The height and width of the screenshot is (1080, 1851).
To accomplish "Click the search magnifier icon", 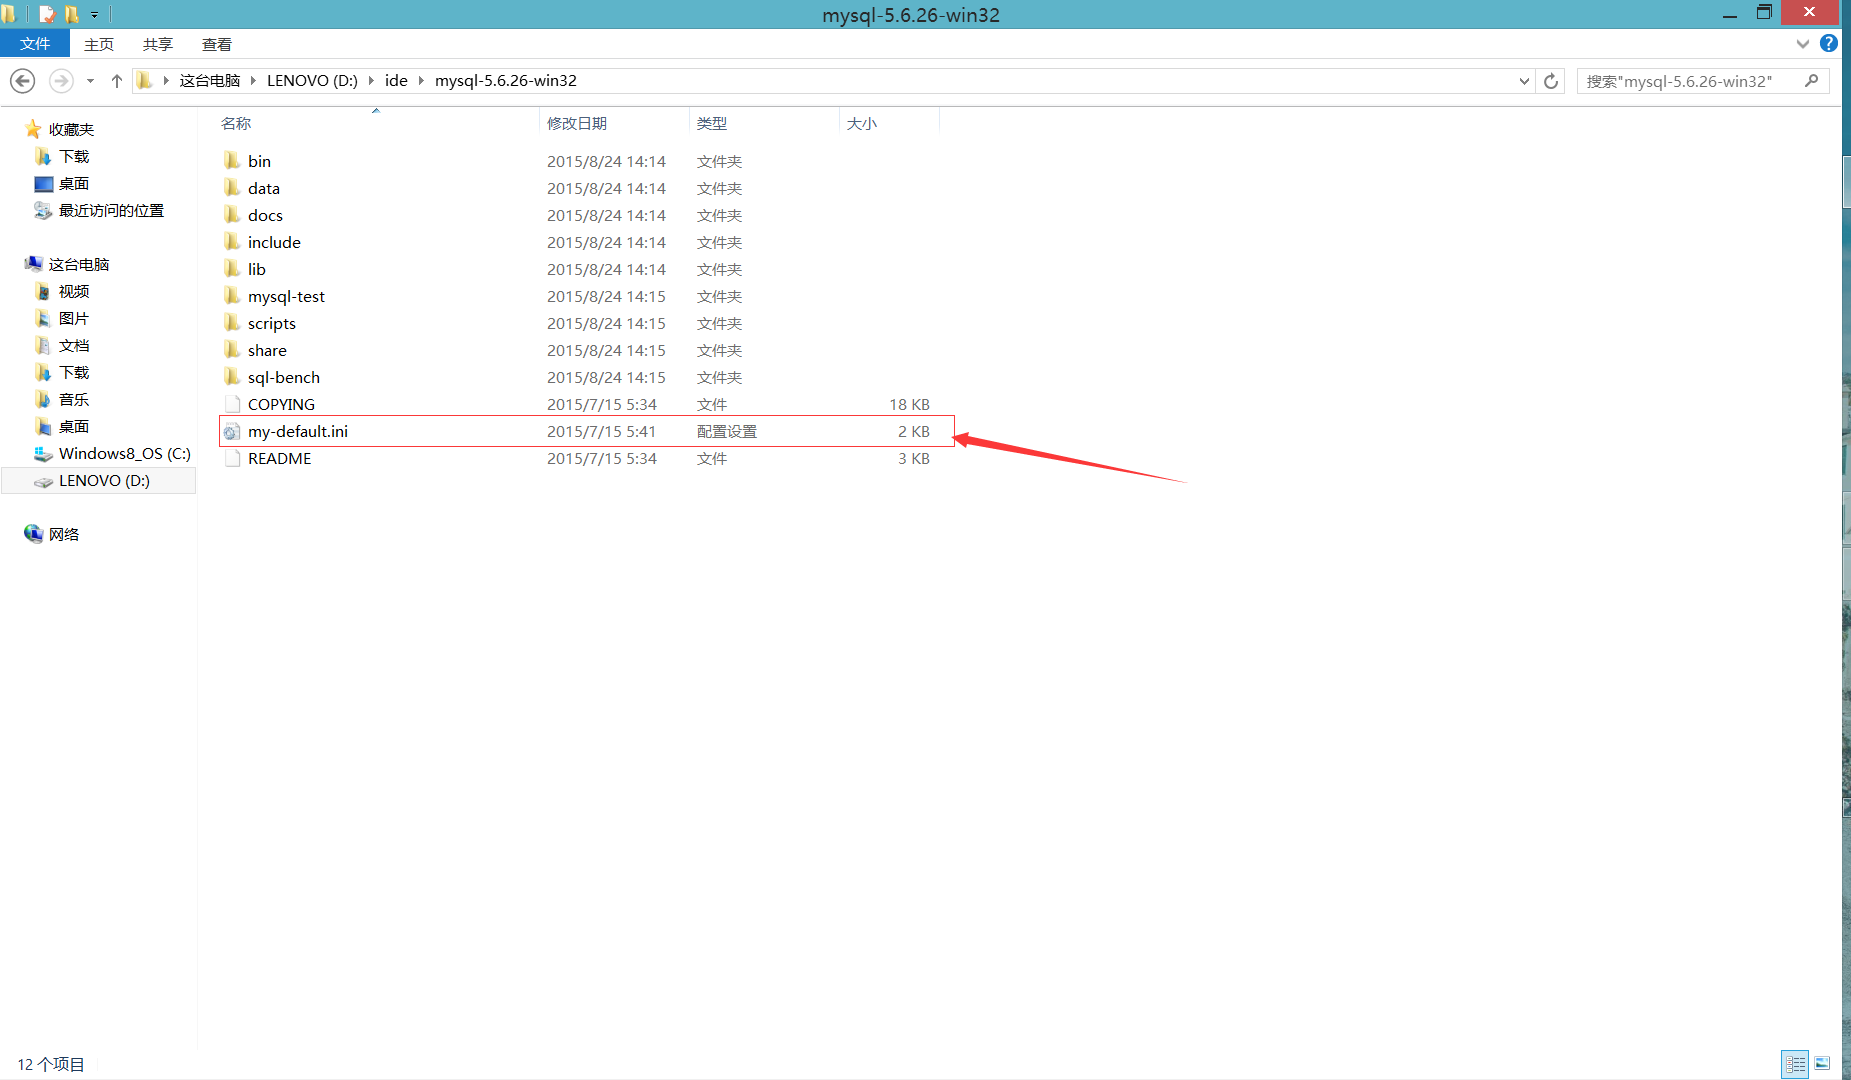I will 1811,81.
